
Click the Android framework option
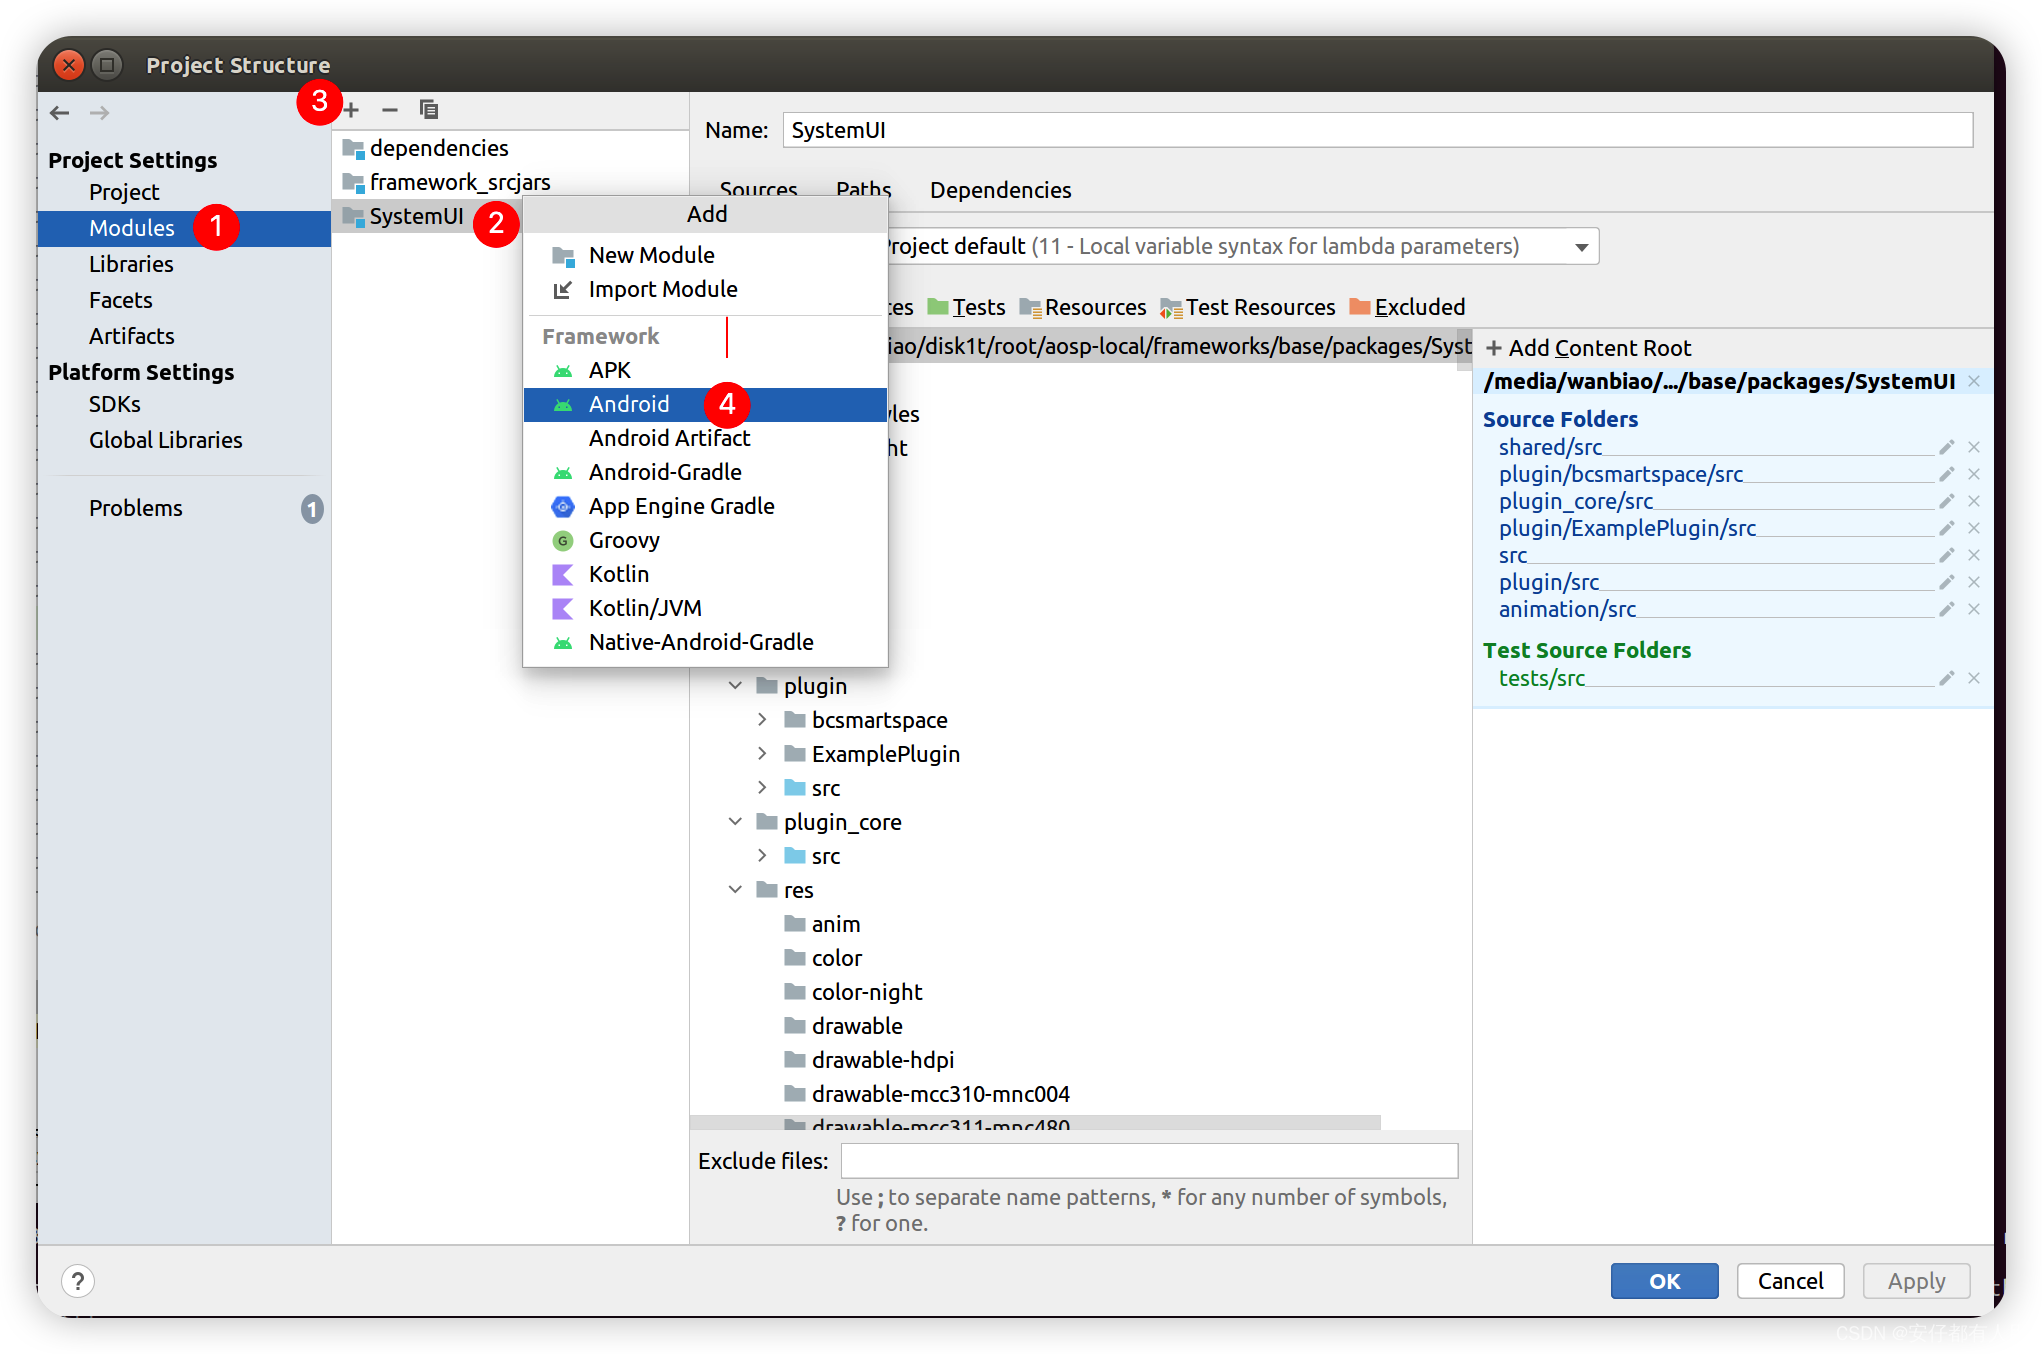tap(628, 403)
